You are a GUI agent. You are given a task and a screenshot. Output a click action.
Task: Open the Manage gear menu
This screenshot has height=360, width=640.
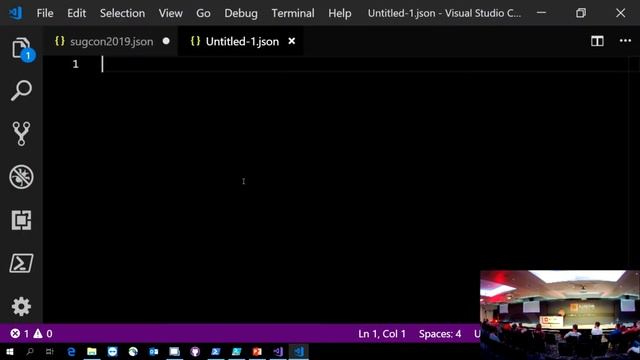coord(21,306)
